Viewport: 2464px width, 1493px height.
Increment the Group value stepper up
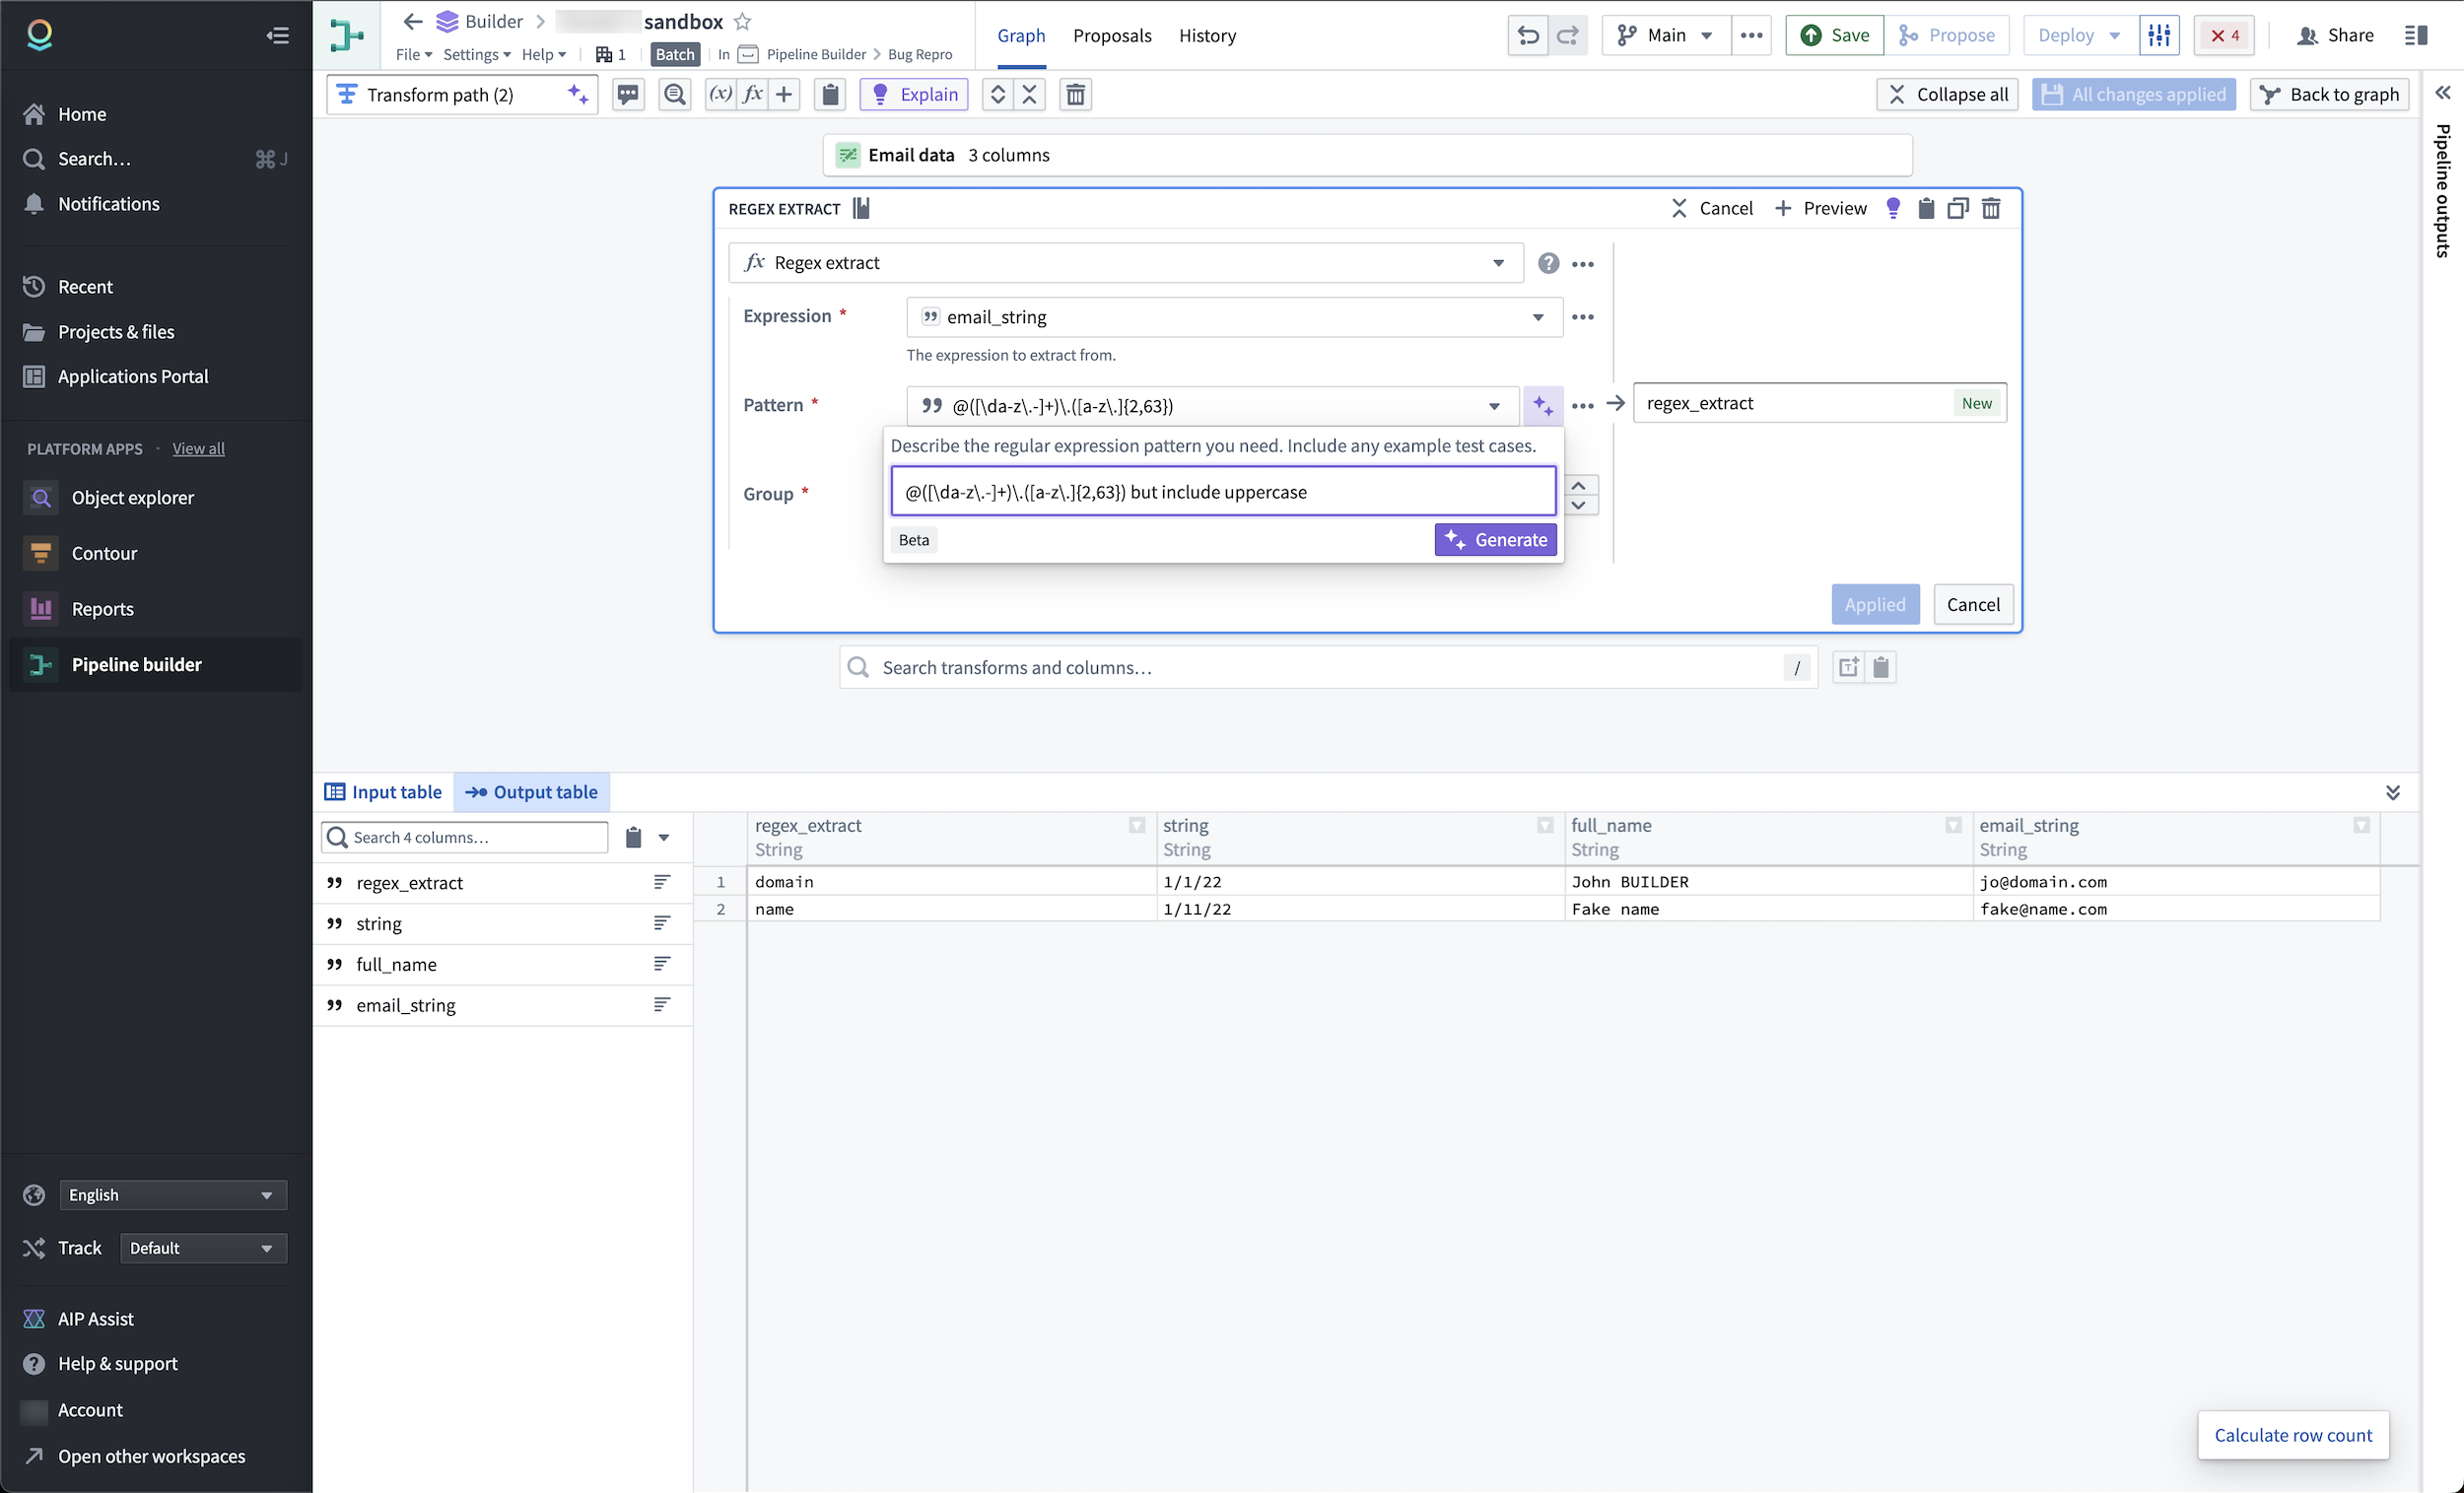point(1578,485)
